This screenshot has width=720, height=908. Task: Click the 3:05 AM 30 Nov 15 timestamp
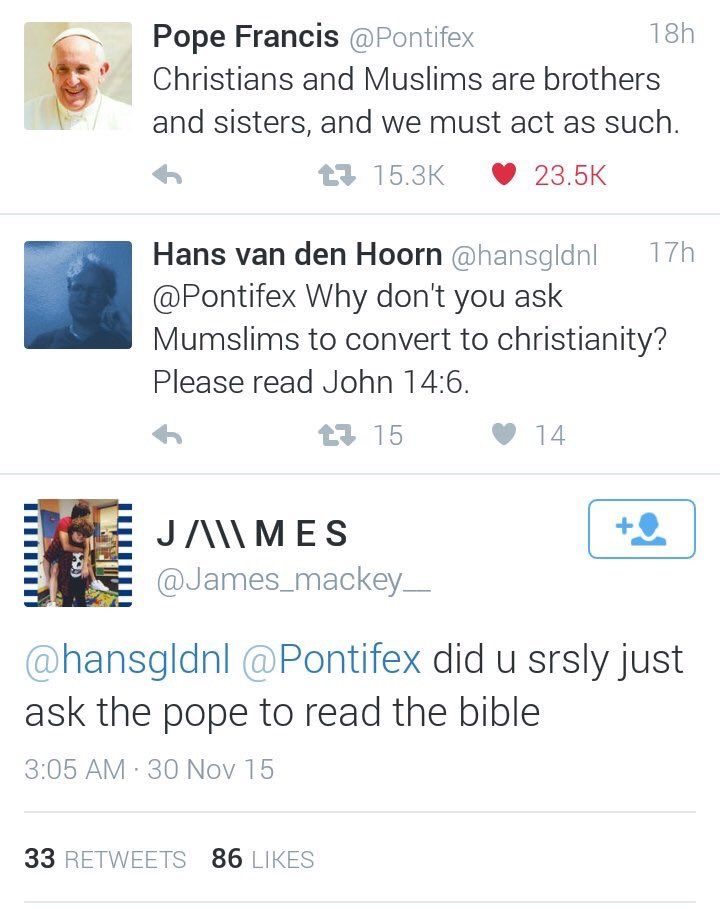[149, 769]
